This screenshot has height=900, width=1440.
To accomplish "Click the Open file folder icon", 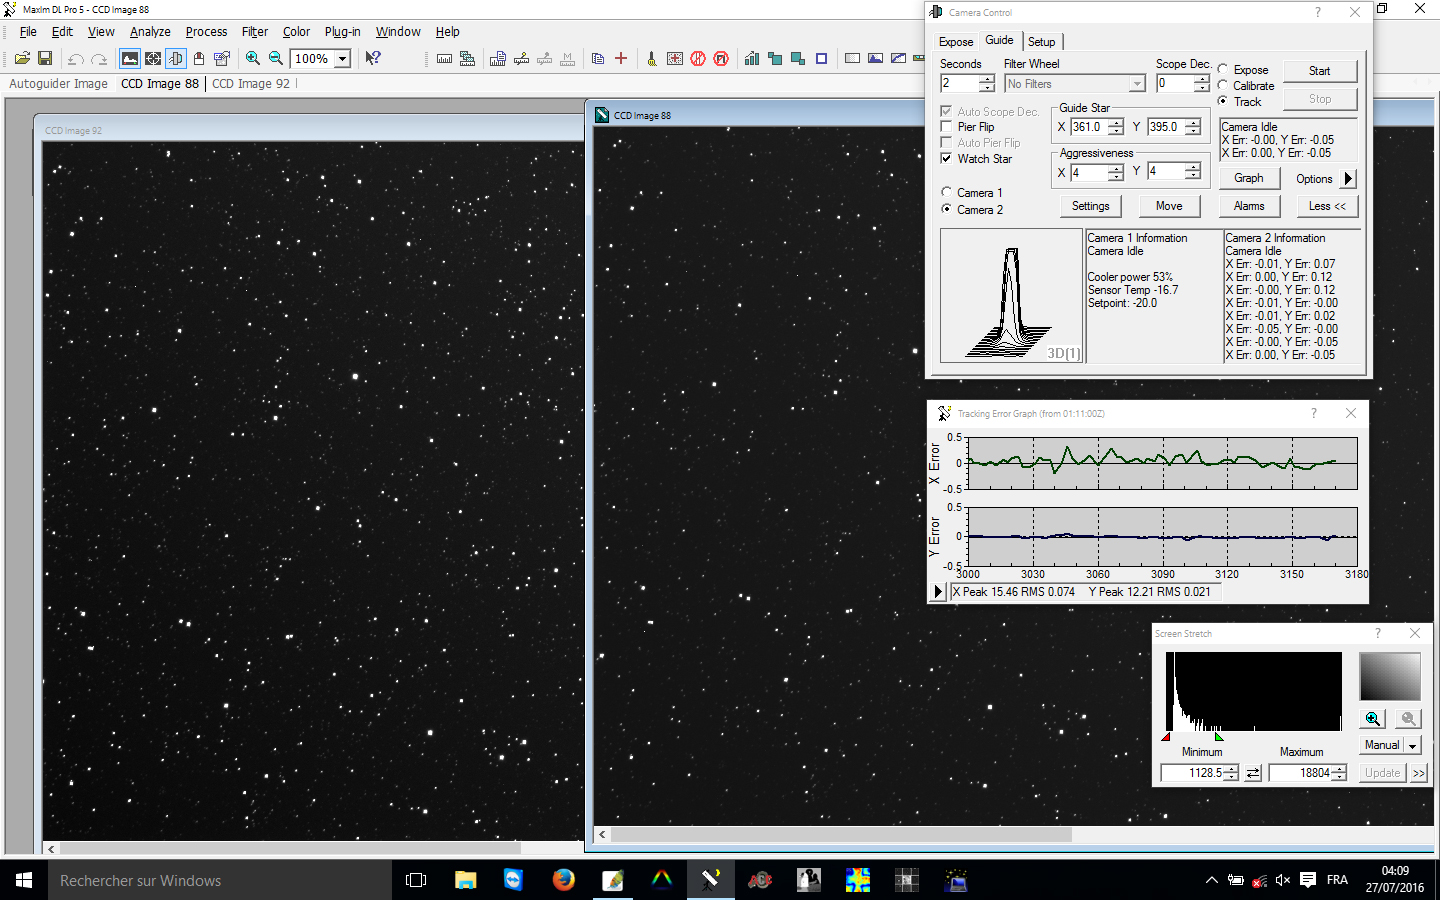I will (x=21, y=59).
